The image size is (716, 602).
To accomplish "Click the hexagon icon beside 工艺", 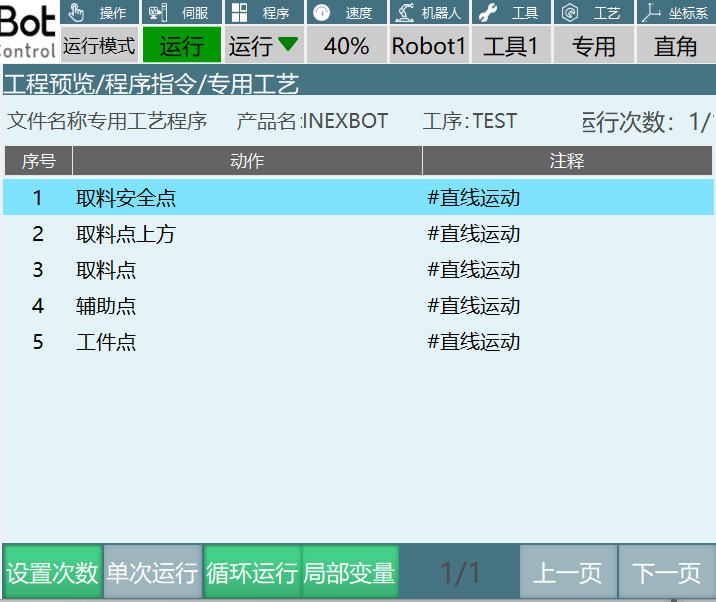I will tap(570, 13).
